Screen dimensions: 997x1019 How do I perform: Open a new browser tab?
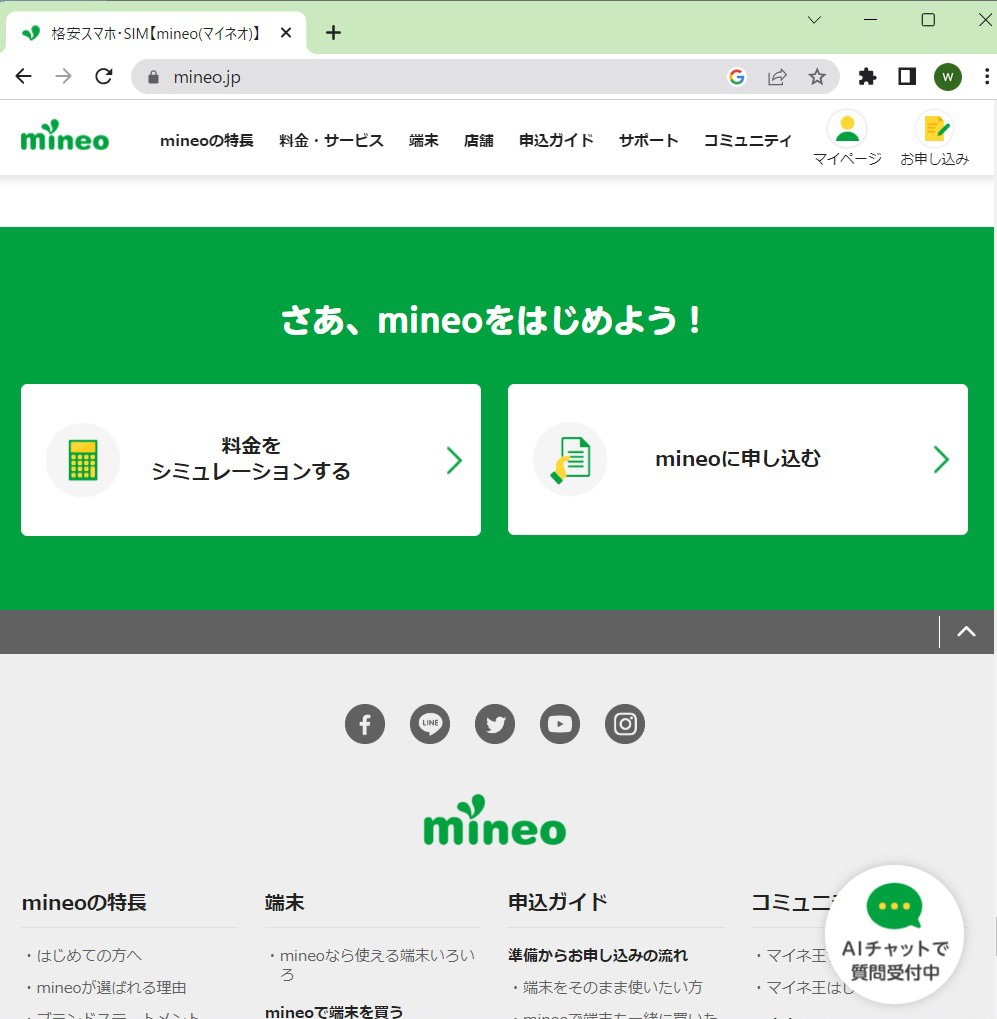click(x=333, y=32)
